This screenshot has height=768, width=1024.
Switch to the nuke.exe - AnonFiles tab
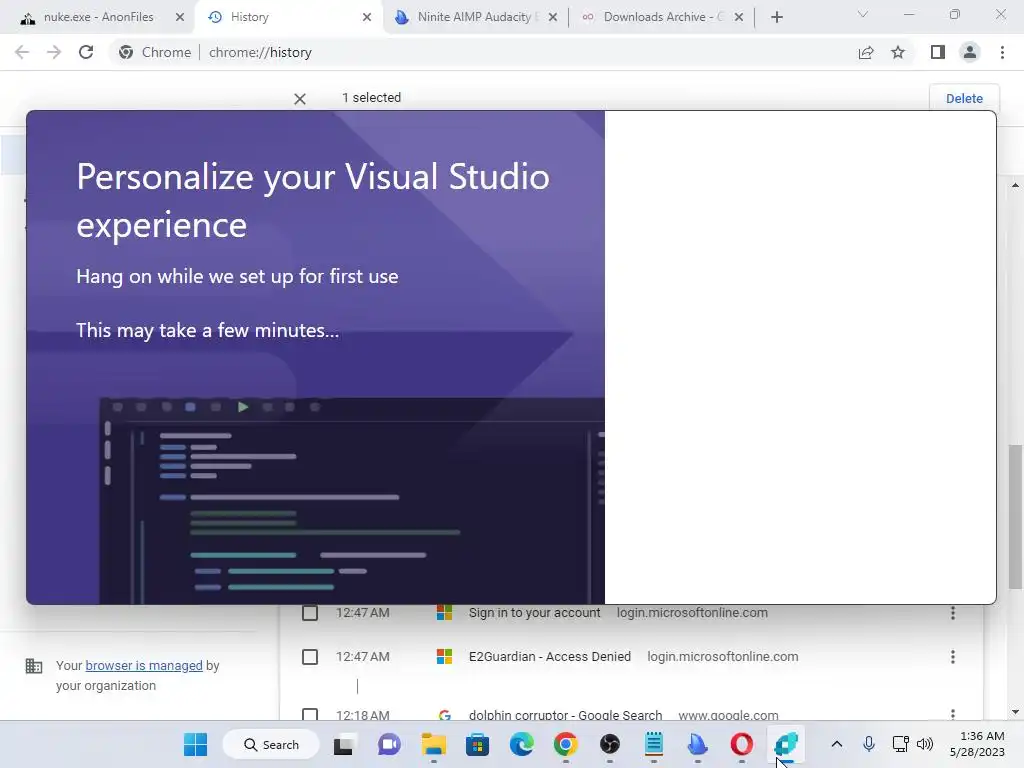[98, 17]
